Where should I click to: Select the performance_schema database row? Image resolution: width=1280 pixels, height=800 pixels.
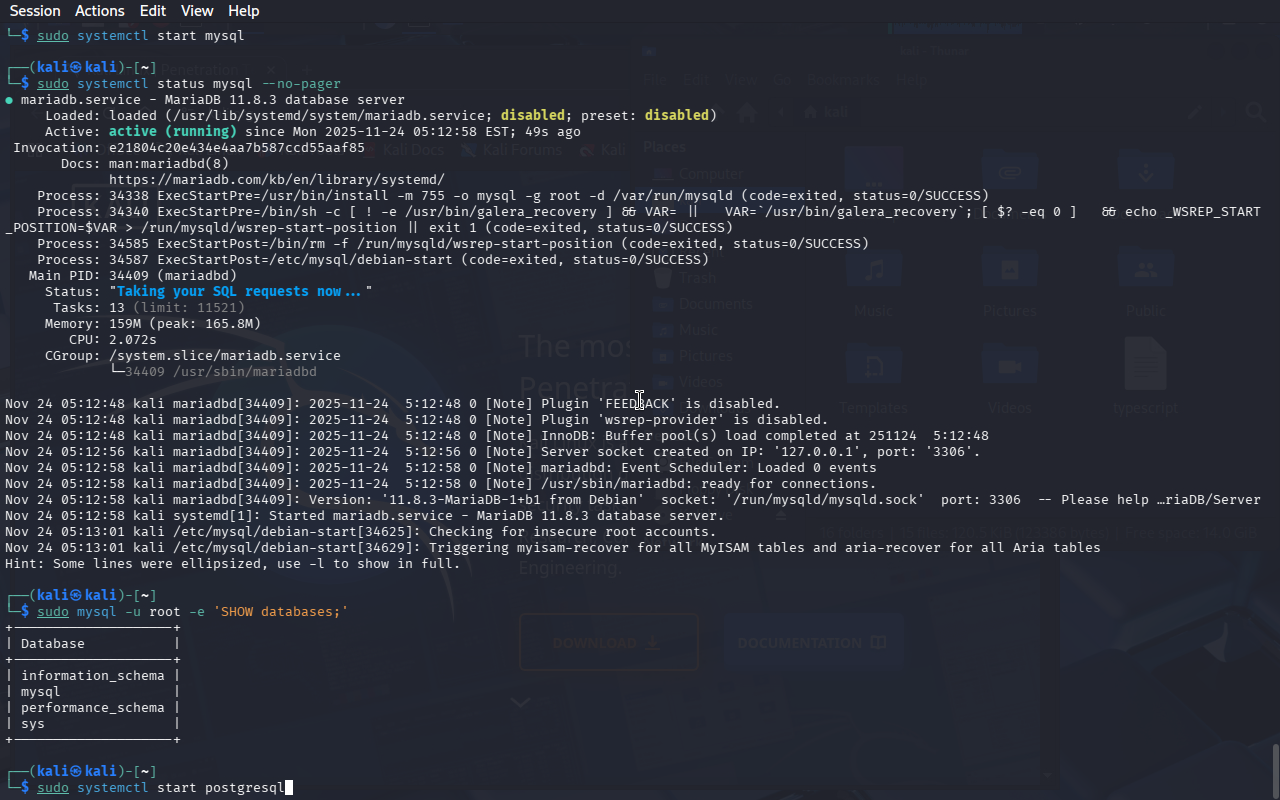pyautogui.click(x=92, y=708)
